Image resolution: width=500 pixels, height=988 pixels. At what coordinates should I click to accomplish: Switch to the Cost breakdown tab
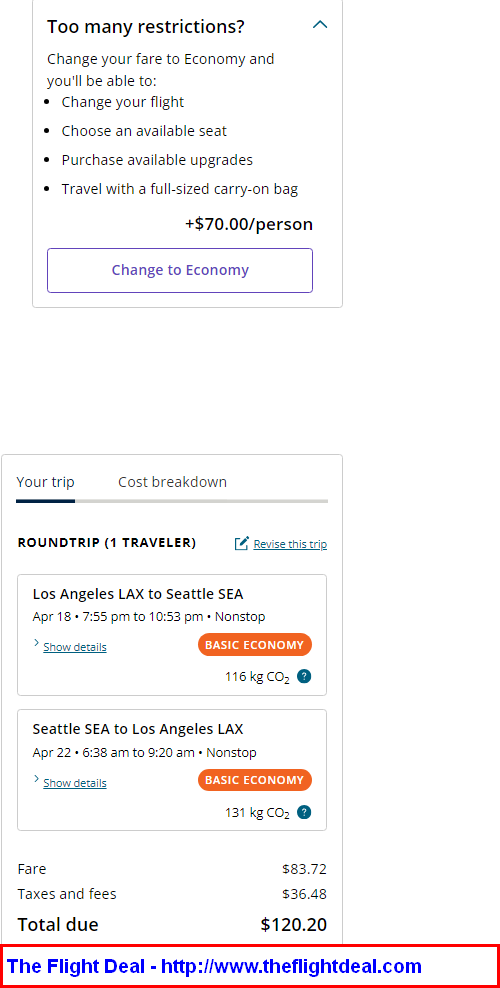tap(173, 482)
